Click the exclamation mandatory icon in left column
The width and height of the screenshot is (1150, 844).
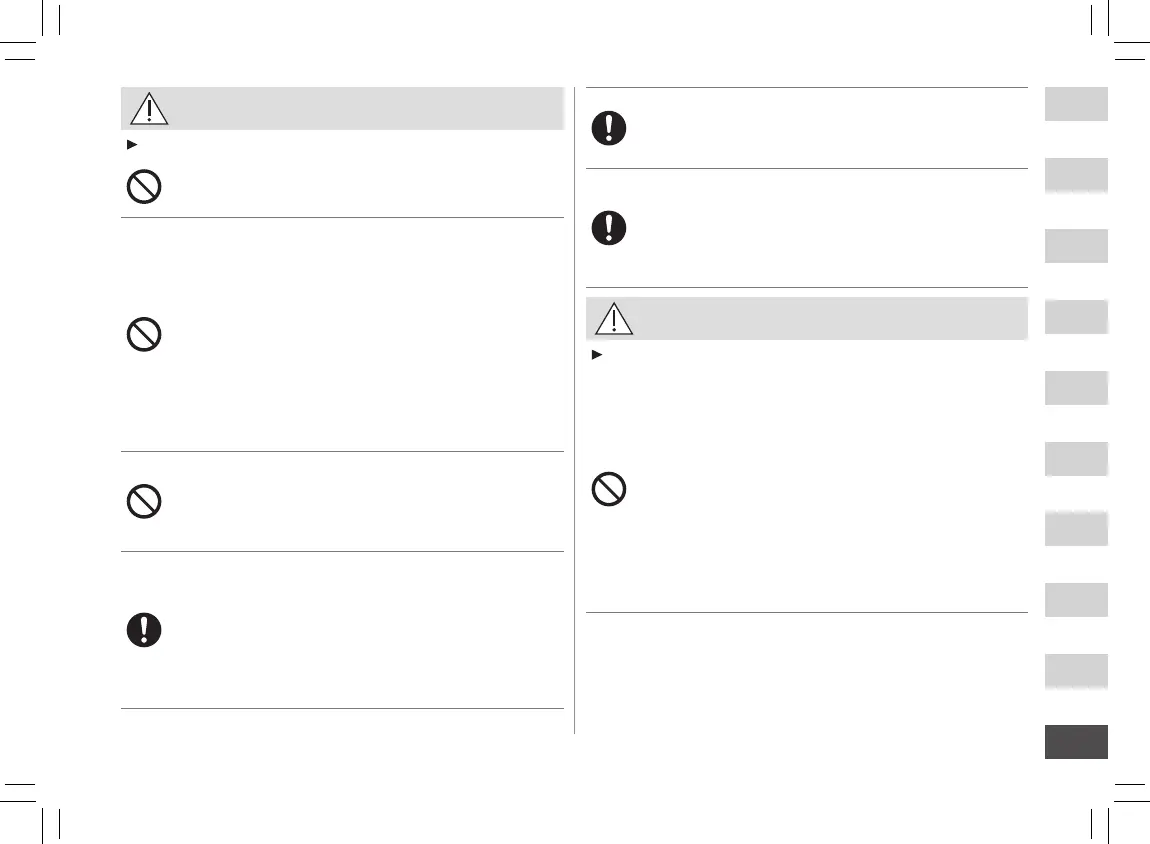pos(144,629)
